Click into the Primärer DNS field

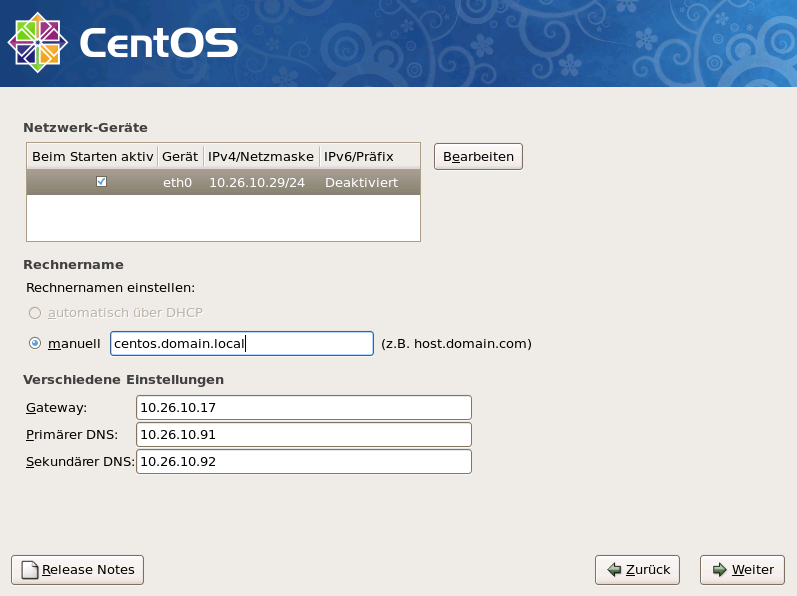[303, 434]
